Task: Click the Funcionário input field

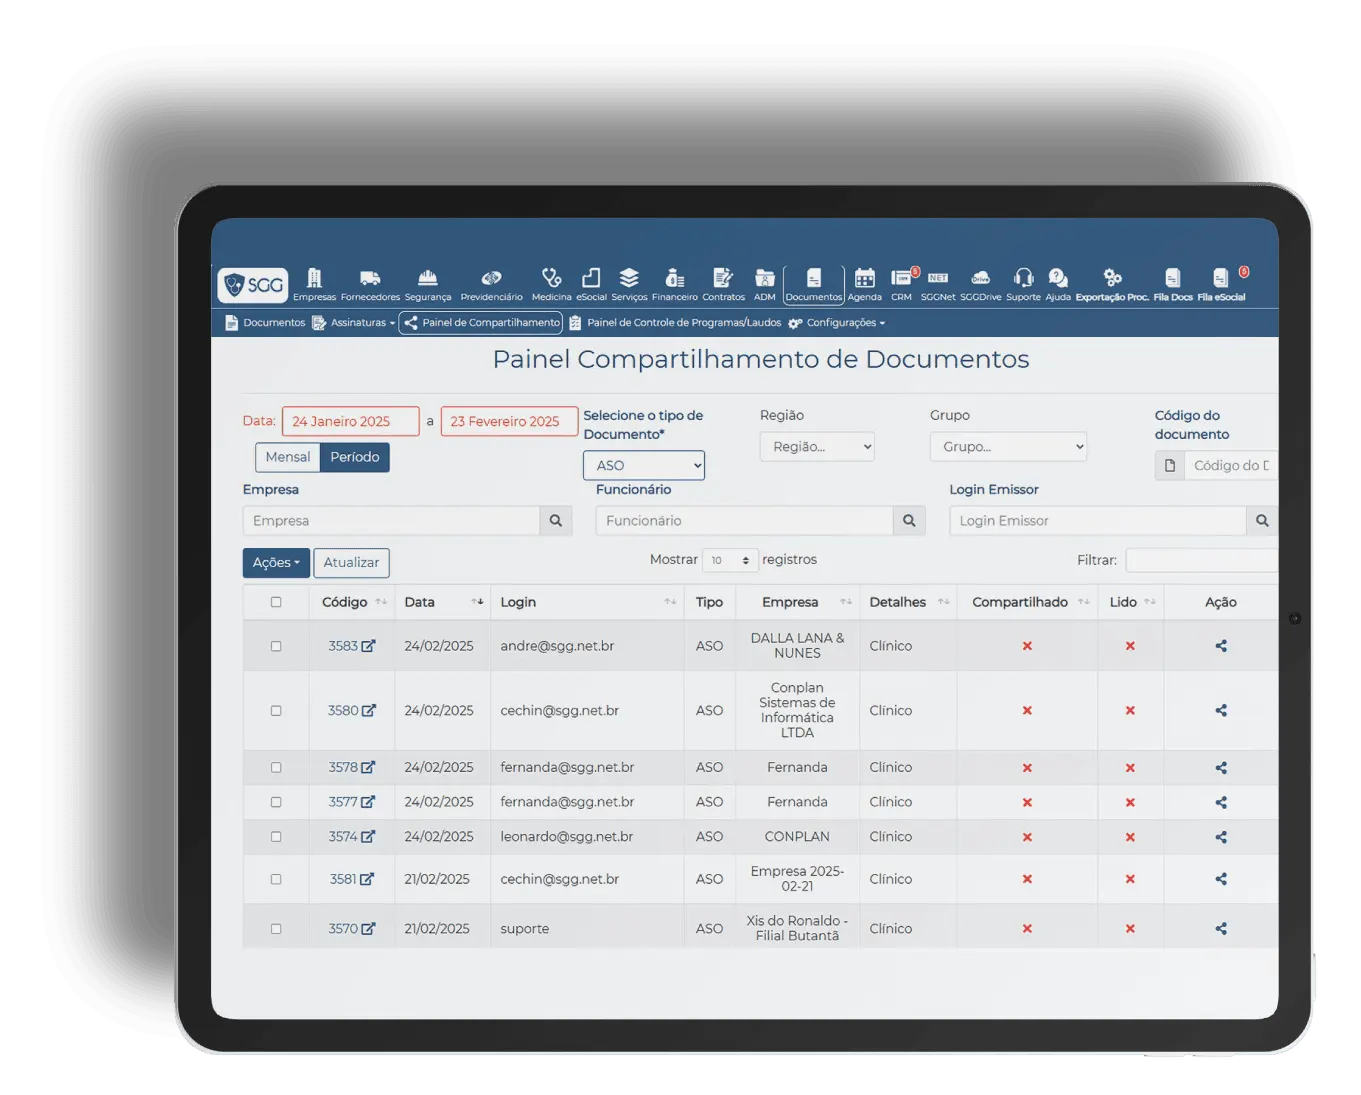Action: (x=744, y=521)
